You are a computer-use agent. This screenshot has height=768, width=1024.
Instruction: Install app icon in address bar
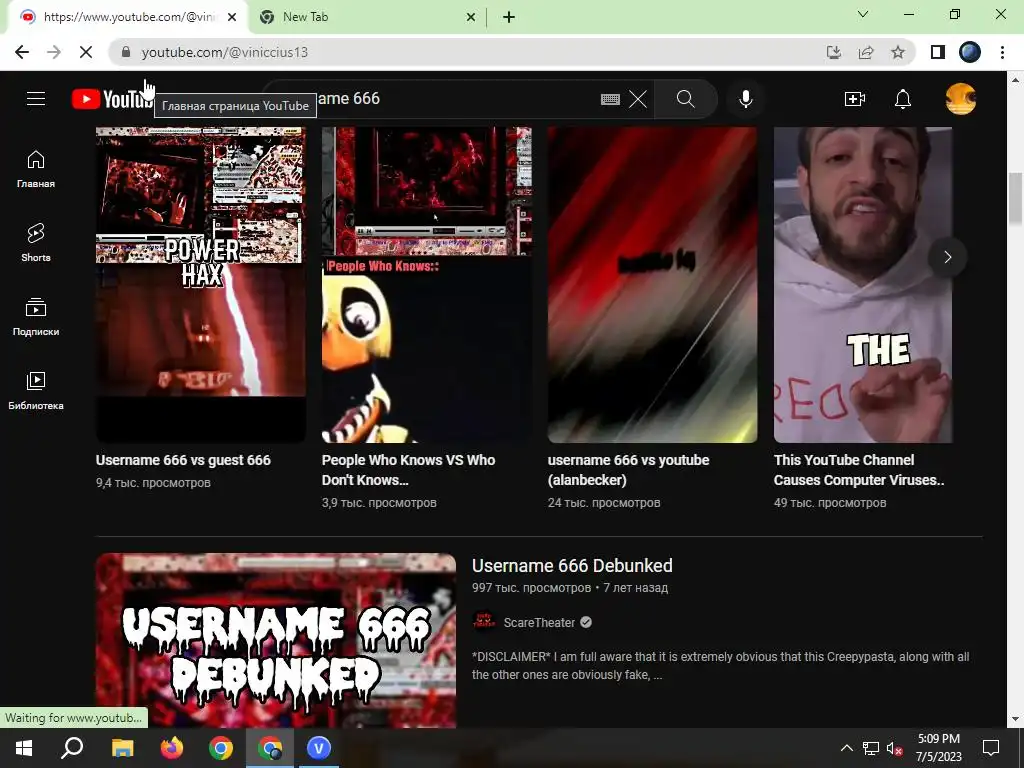click(834, 52)
